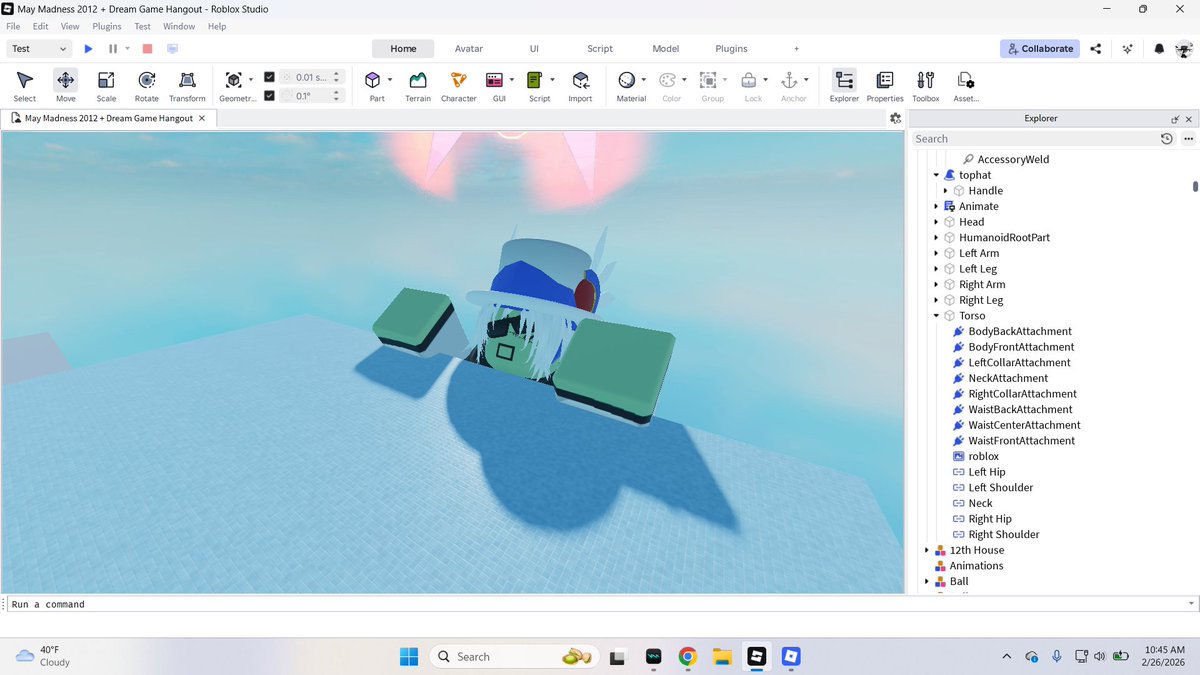
Task: Toggle the rotation snap increment checkbox
Action: click(x=269, y=96)
